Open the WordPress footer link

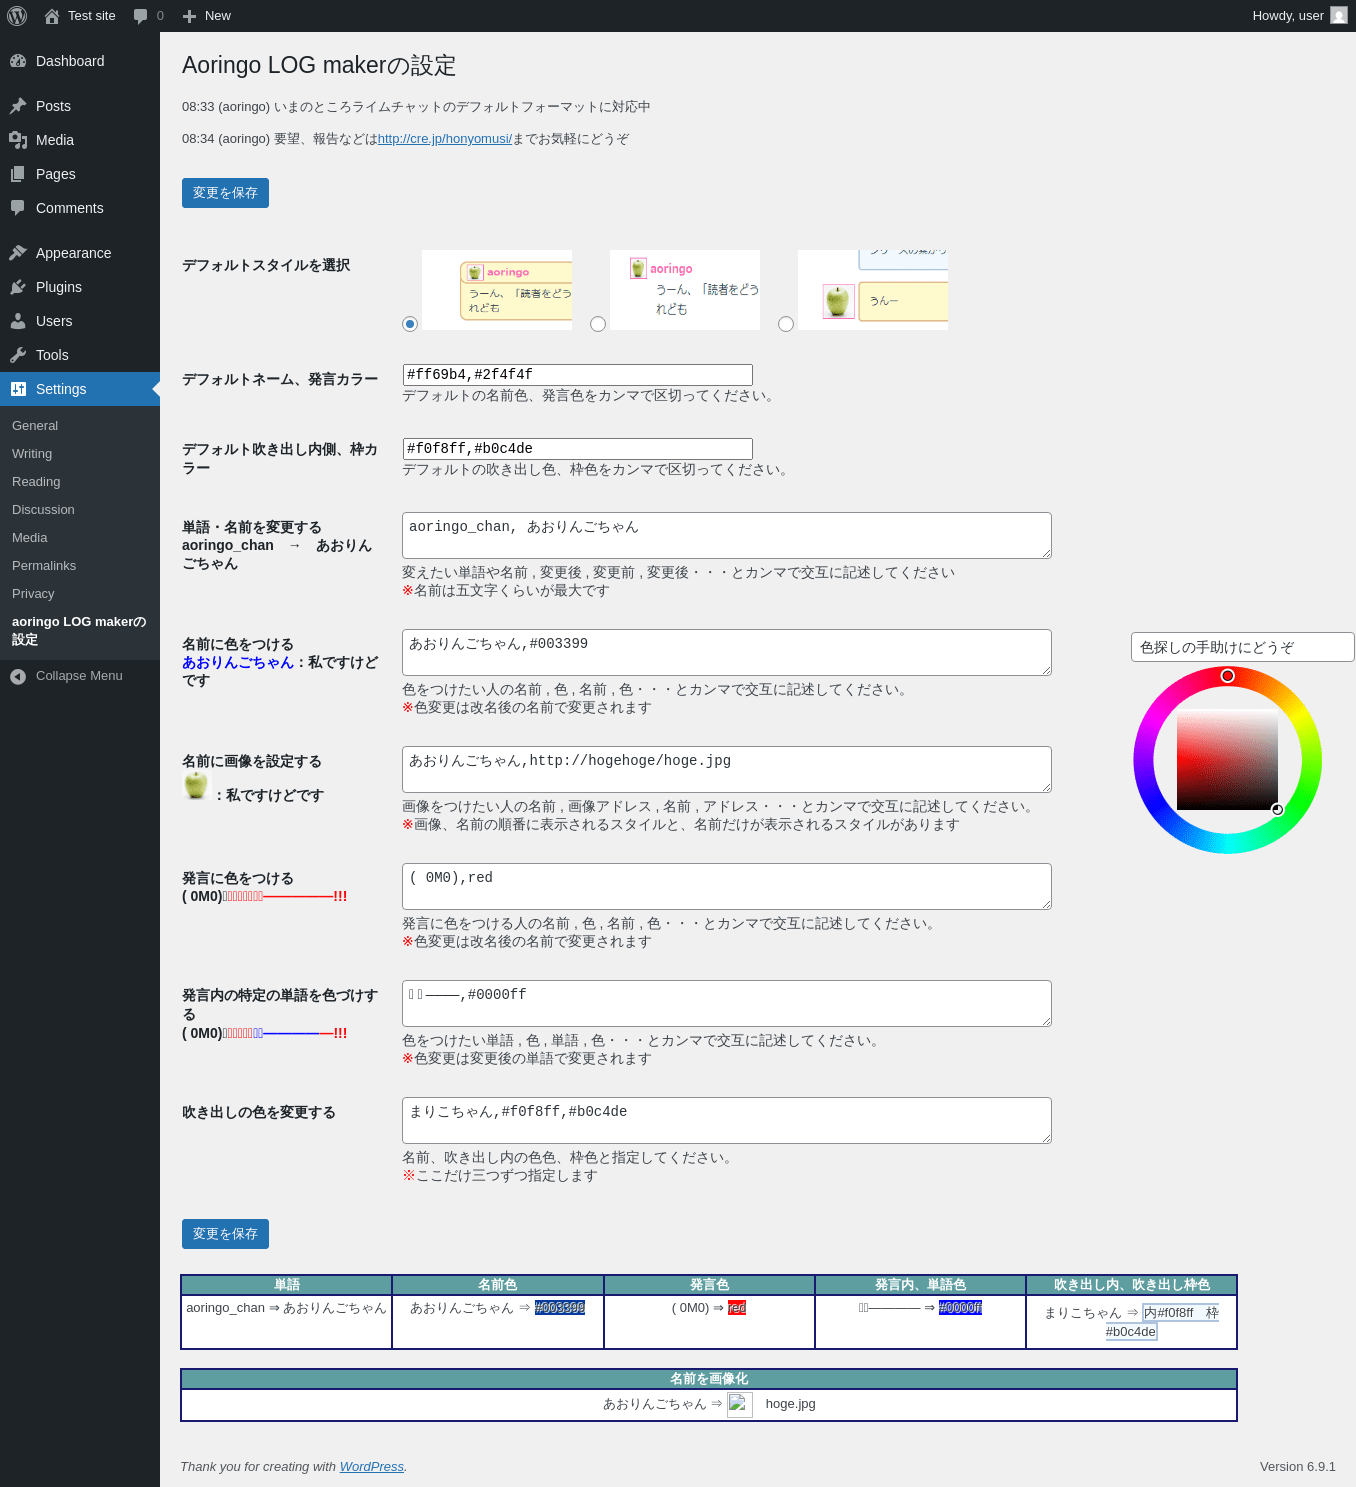click(x=372, y=1467)
